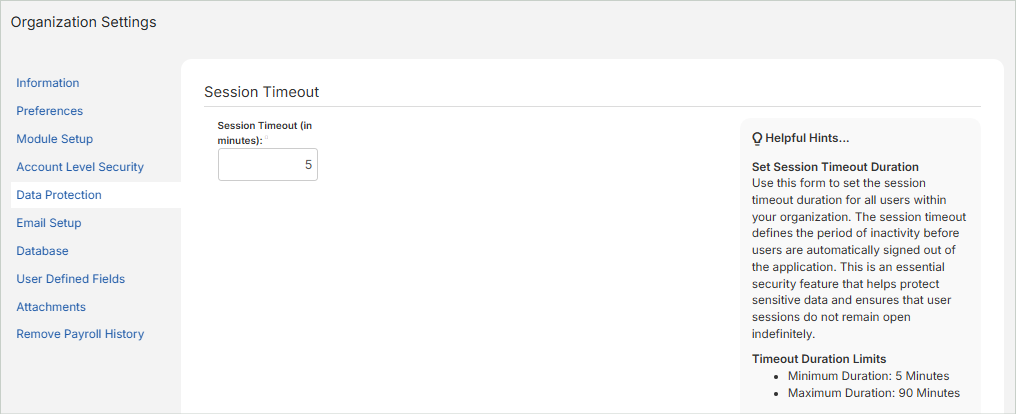
Task: Open Remove Payroll History link
Action: coord(80,334)
